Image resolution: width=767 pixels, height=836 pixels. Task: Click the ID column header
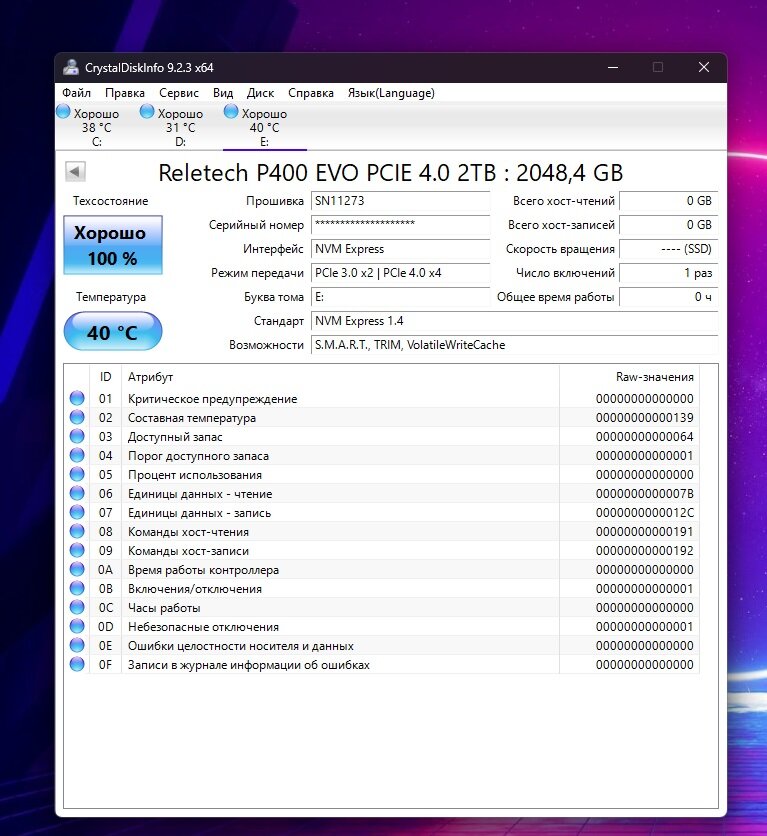pyautogui.click(x=106, y=377)
